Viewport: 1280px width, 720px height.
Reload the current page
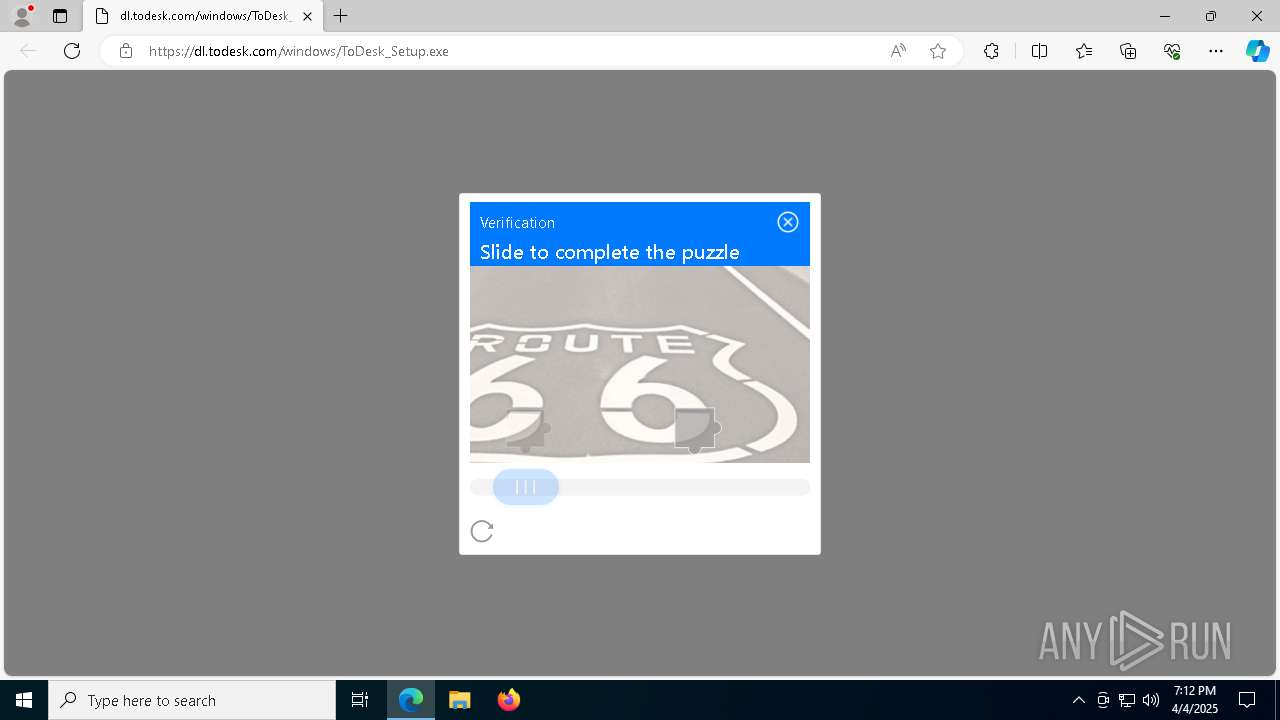tap(72, 51)
